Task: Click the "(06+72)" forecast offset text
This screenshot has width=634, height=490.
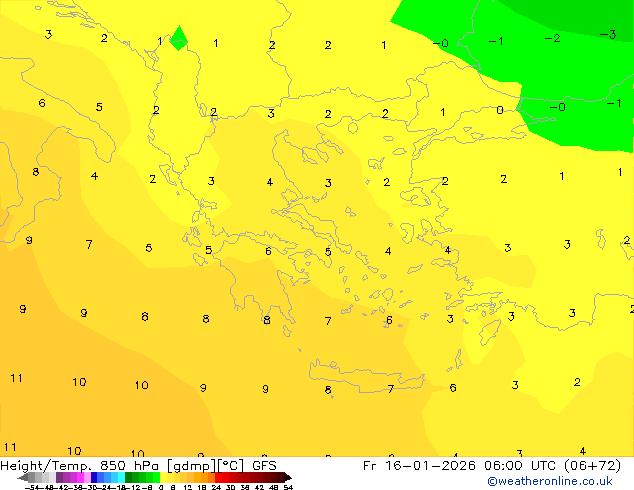Action: tap(592, 466)
